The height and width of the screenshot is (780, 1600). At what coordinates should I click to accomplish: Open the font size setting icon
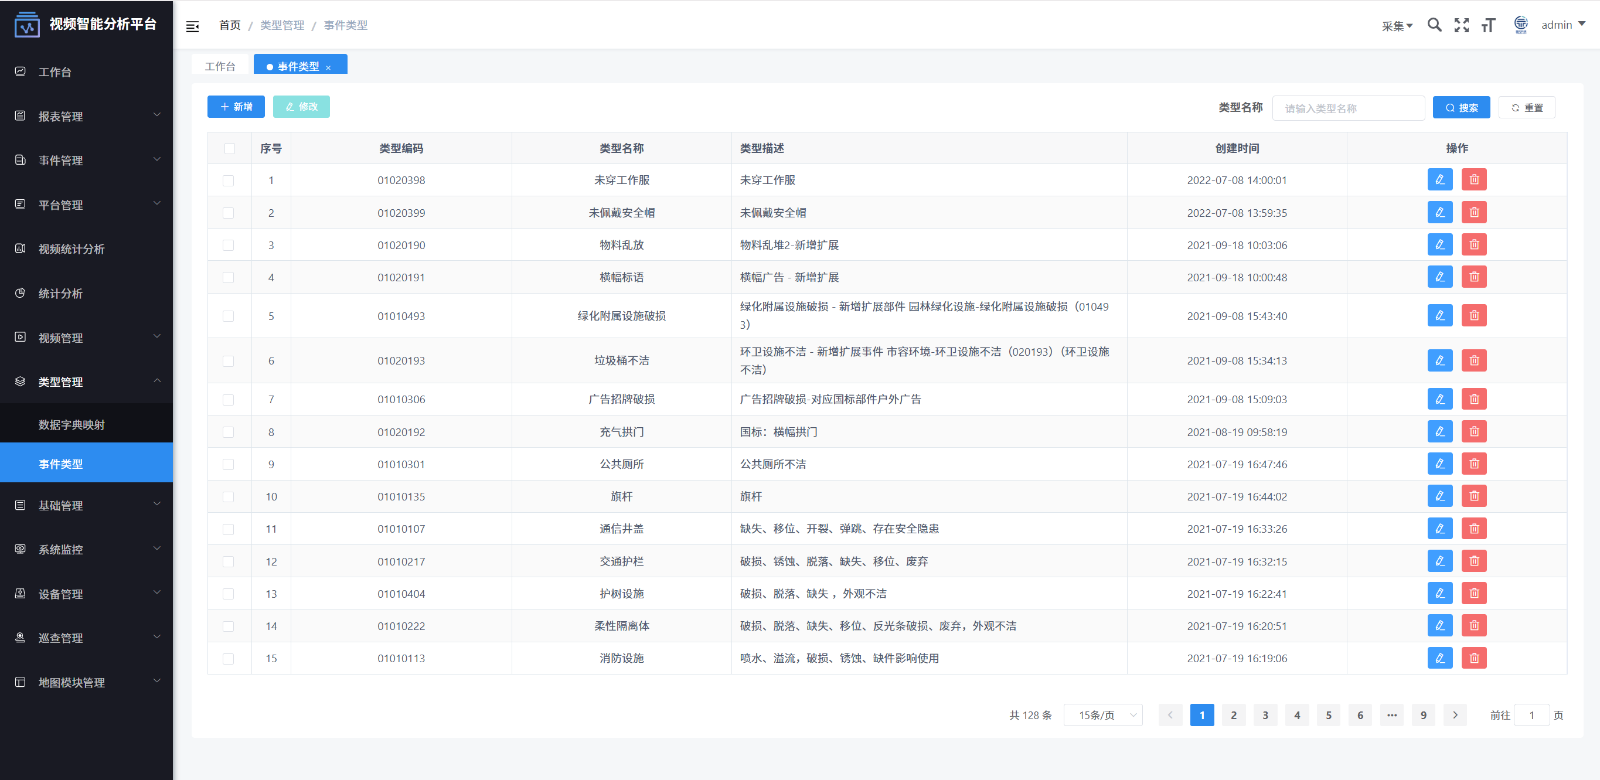click(x=1488, y=25)
